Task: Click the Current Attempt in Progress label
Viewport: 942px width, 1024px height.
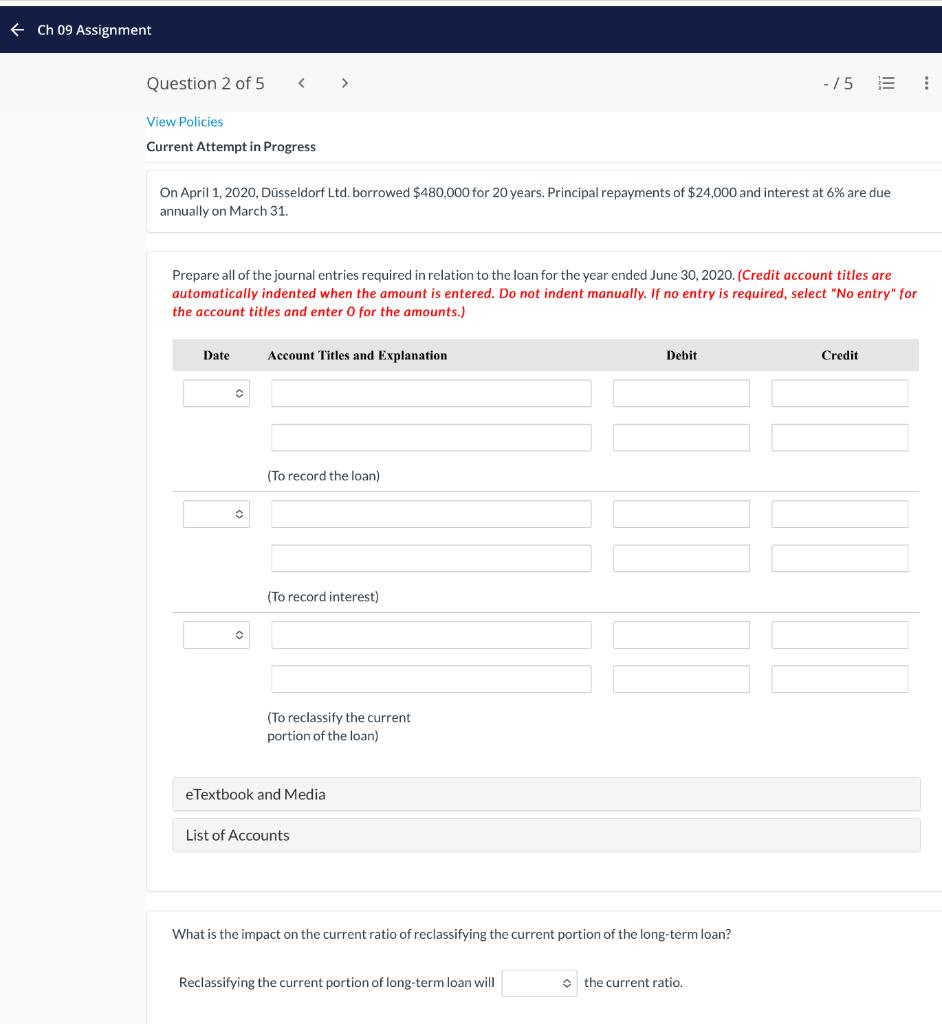Action: click(231, 146)
